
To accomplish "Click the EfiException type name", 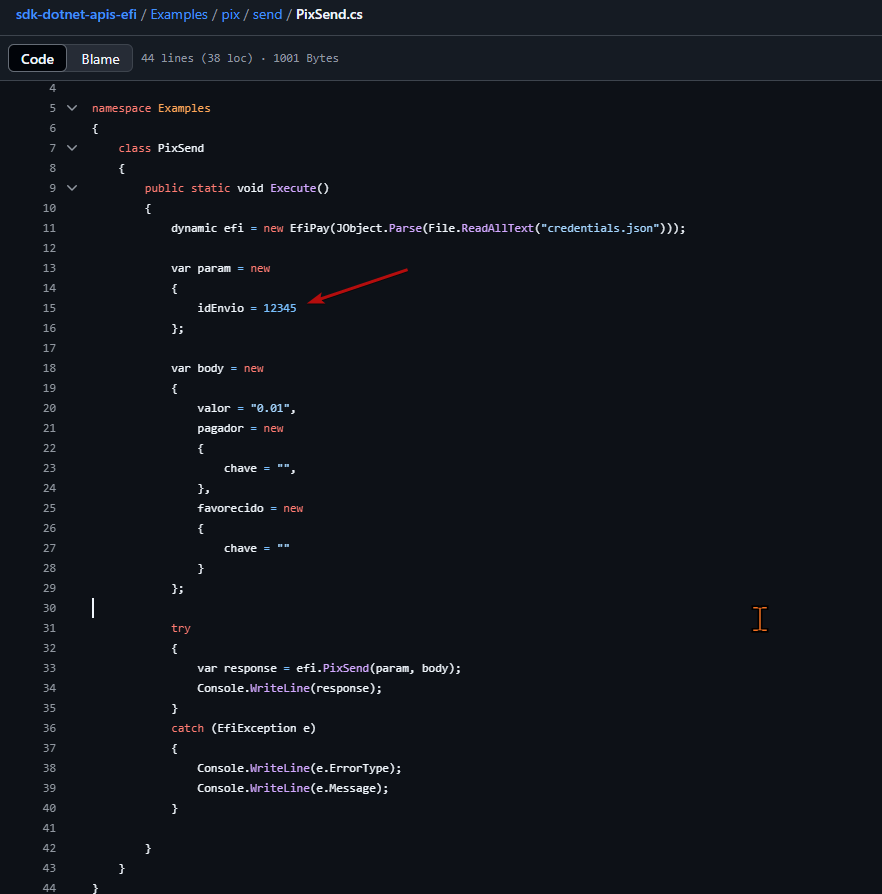I will point(257,728).
